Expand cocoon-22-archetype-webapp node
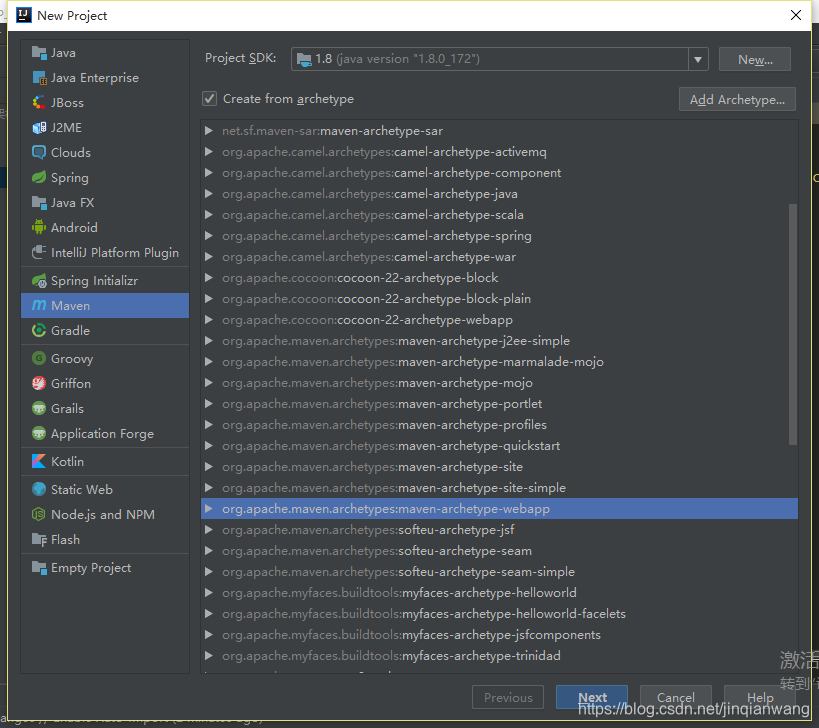 pos(208,320)
